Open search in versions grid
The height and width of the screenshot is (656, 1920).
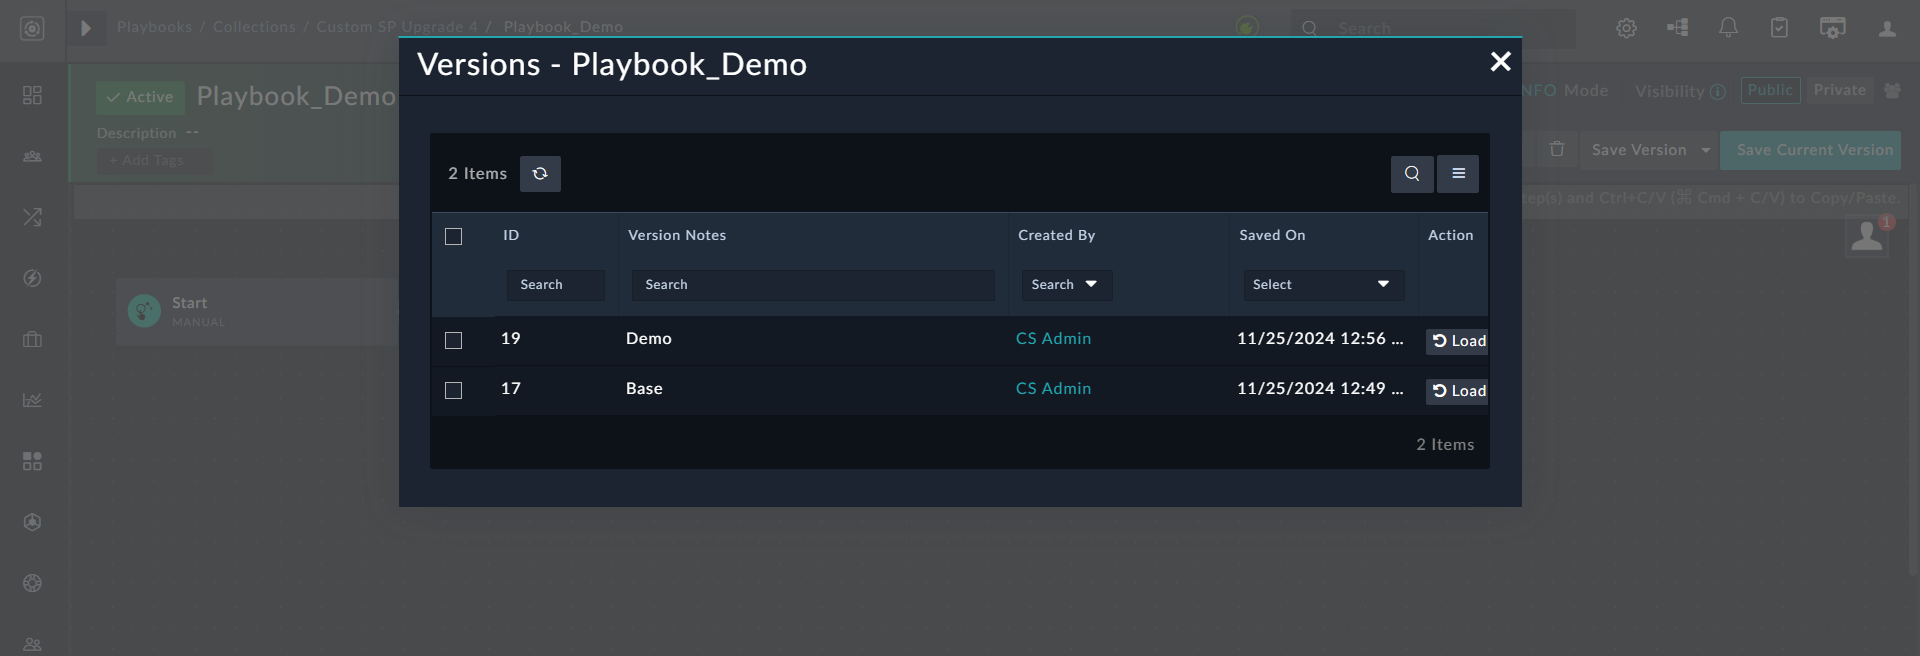point(1412,174)
